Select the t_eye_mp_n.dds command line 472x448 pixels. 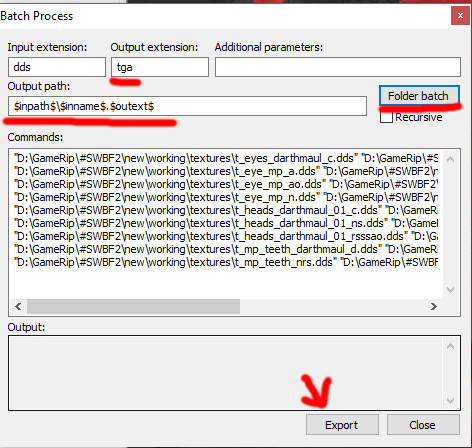click(226, 197)
